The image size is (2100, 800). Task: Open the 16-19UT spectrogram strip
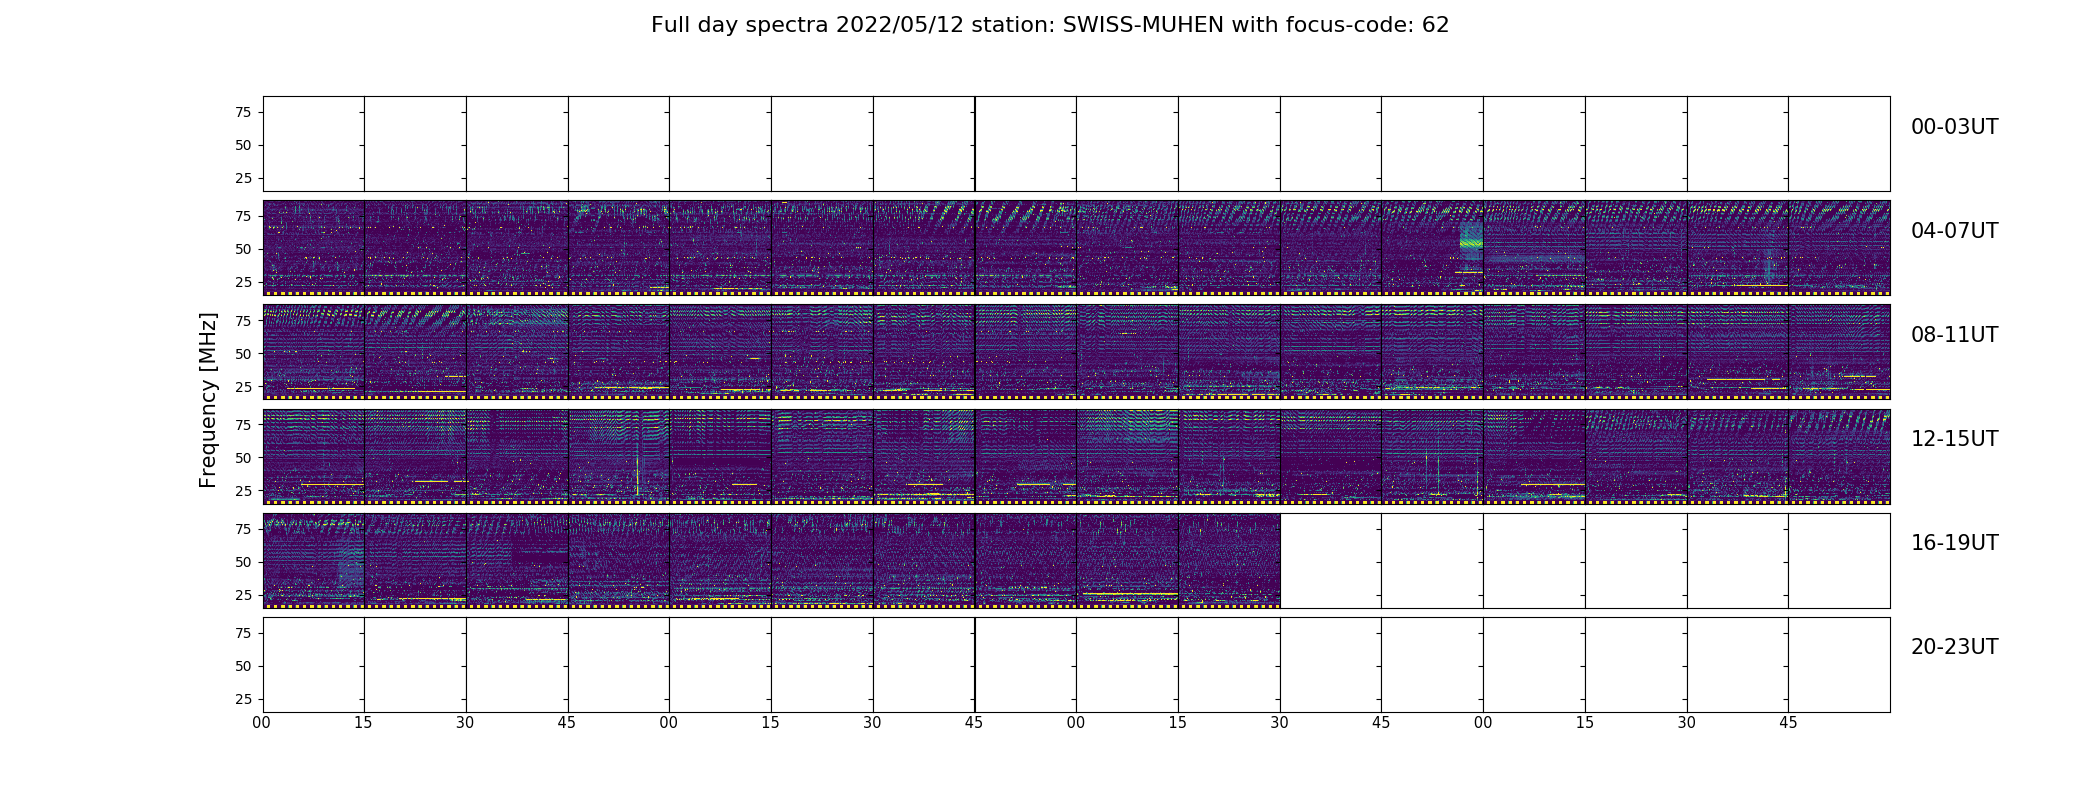coord(771,560)
